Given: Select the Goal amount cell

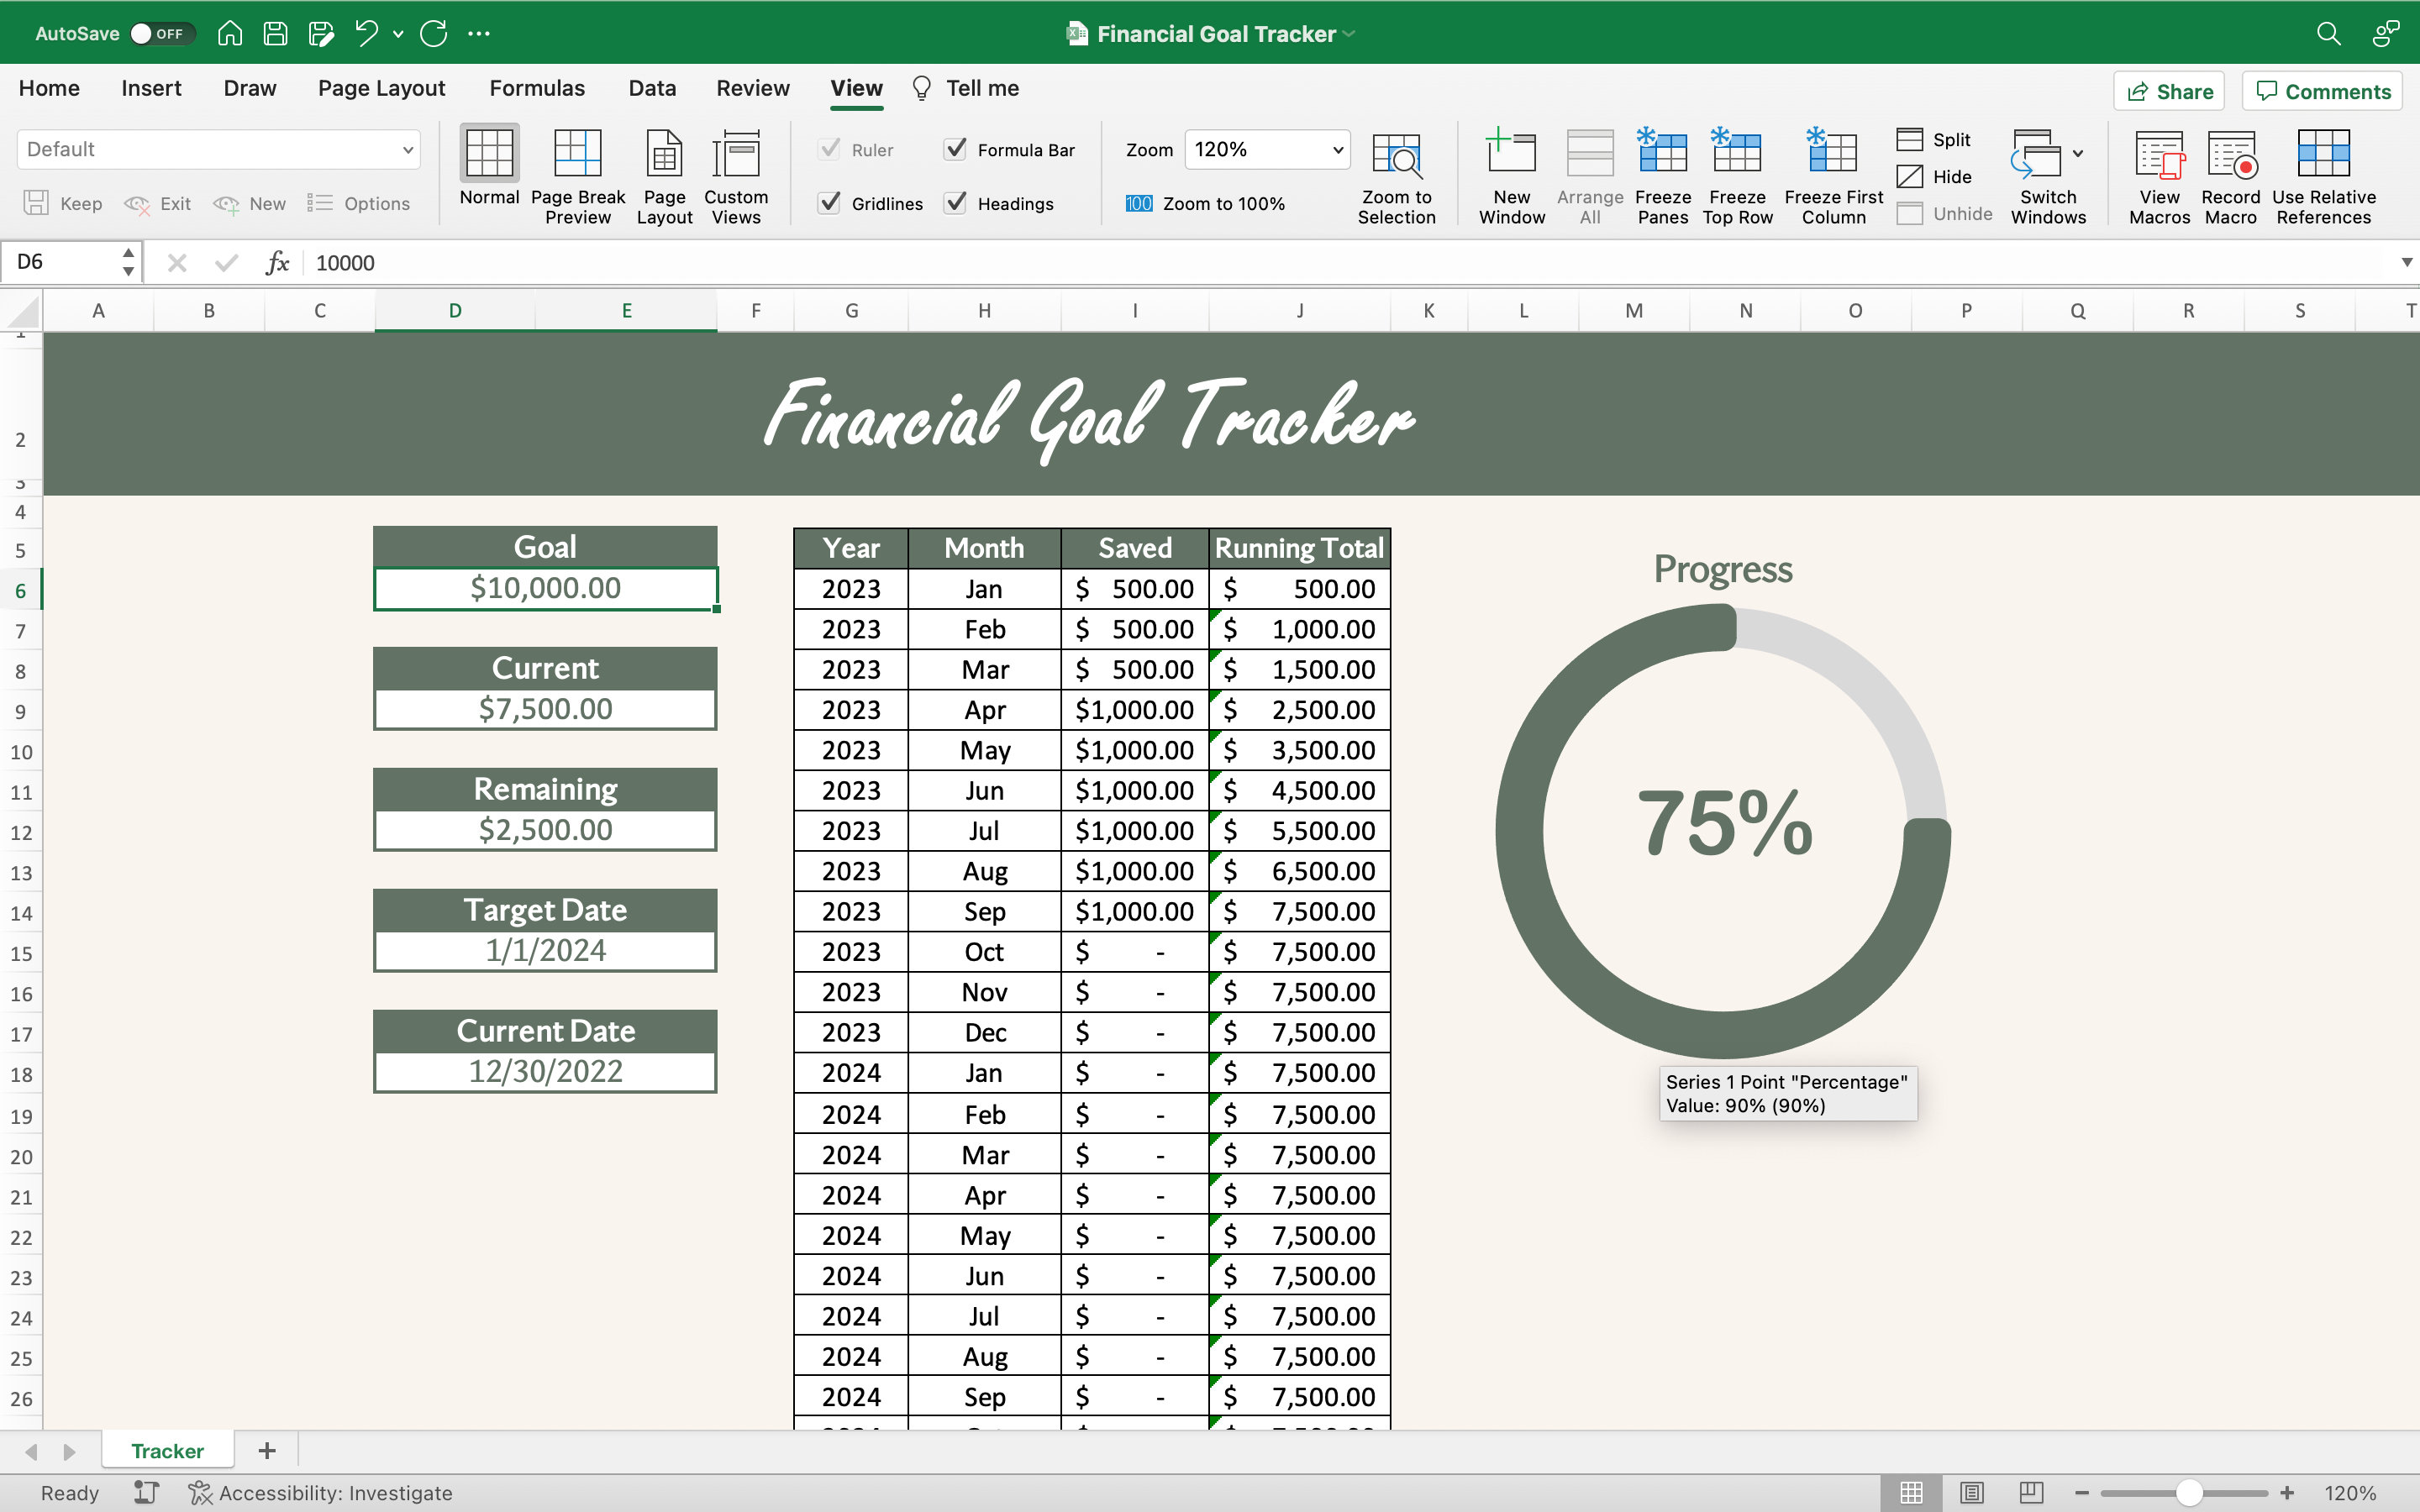Looking at the screenshot, I should point(545,588).
